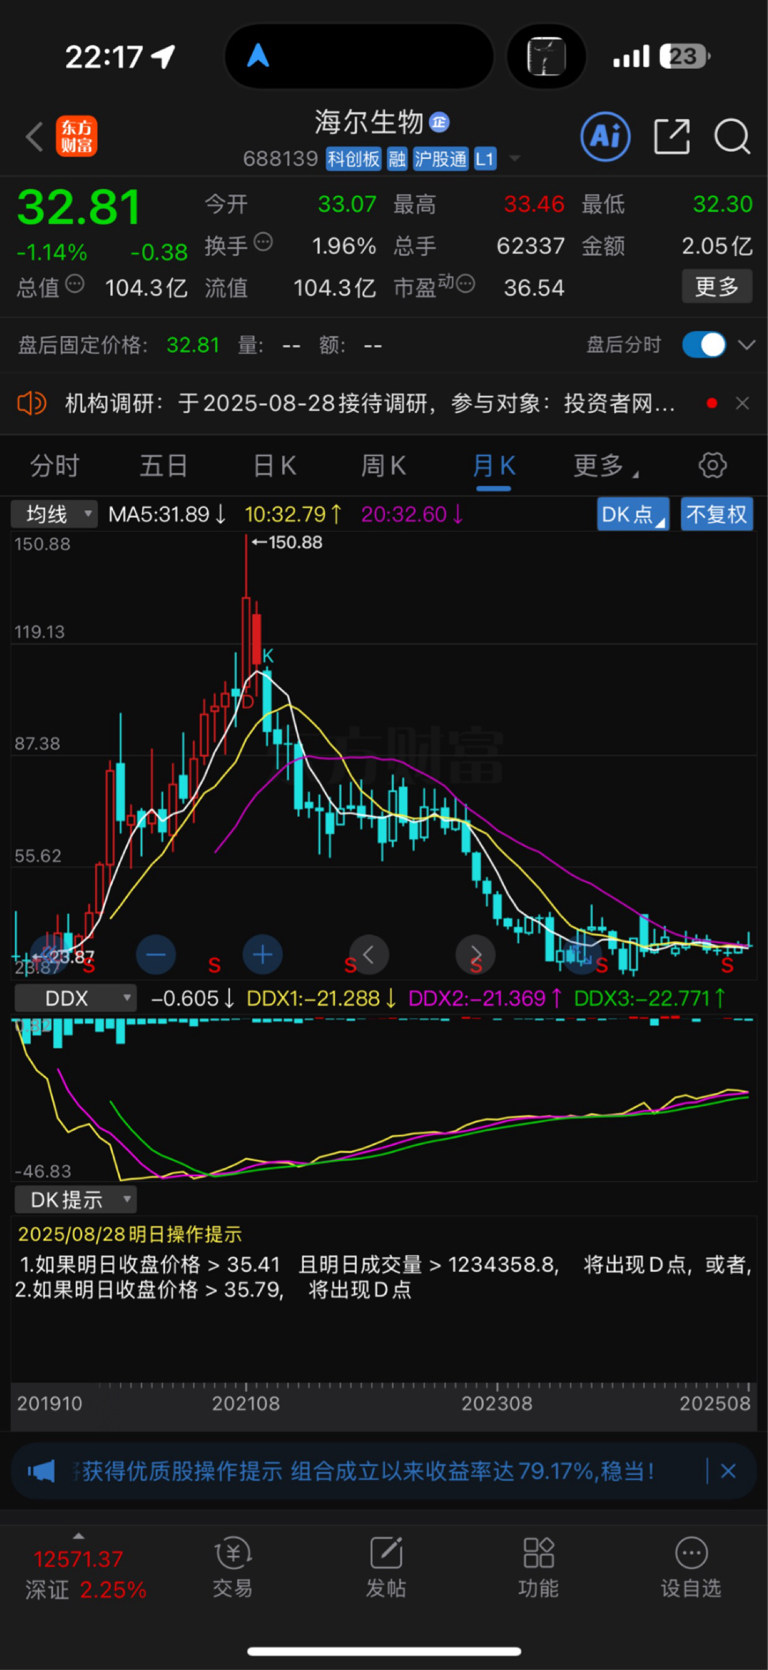Viewport: 768px width, 1670px height.
Task: Tap the info icon next to 换手
Action: tap(263, 242)
